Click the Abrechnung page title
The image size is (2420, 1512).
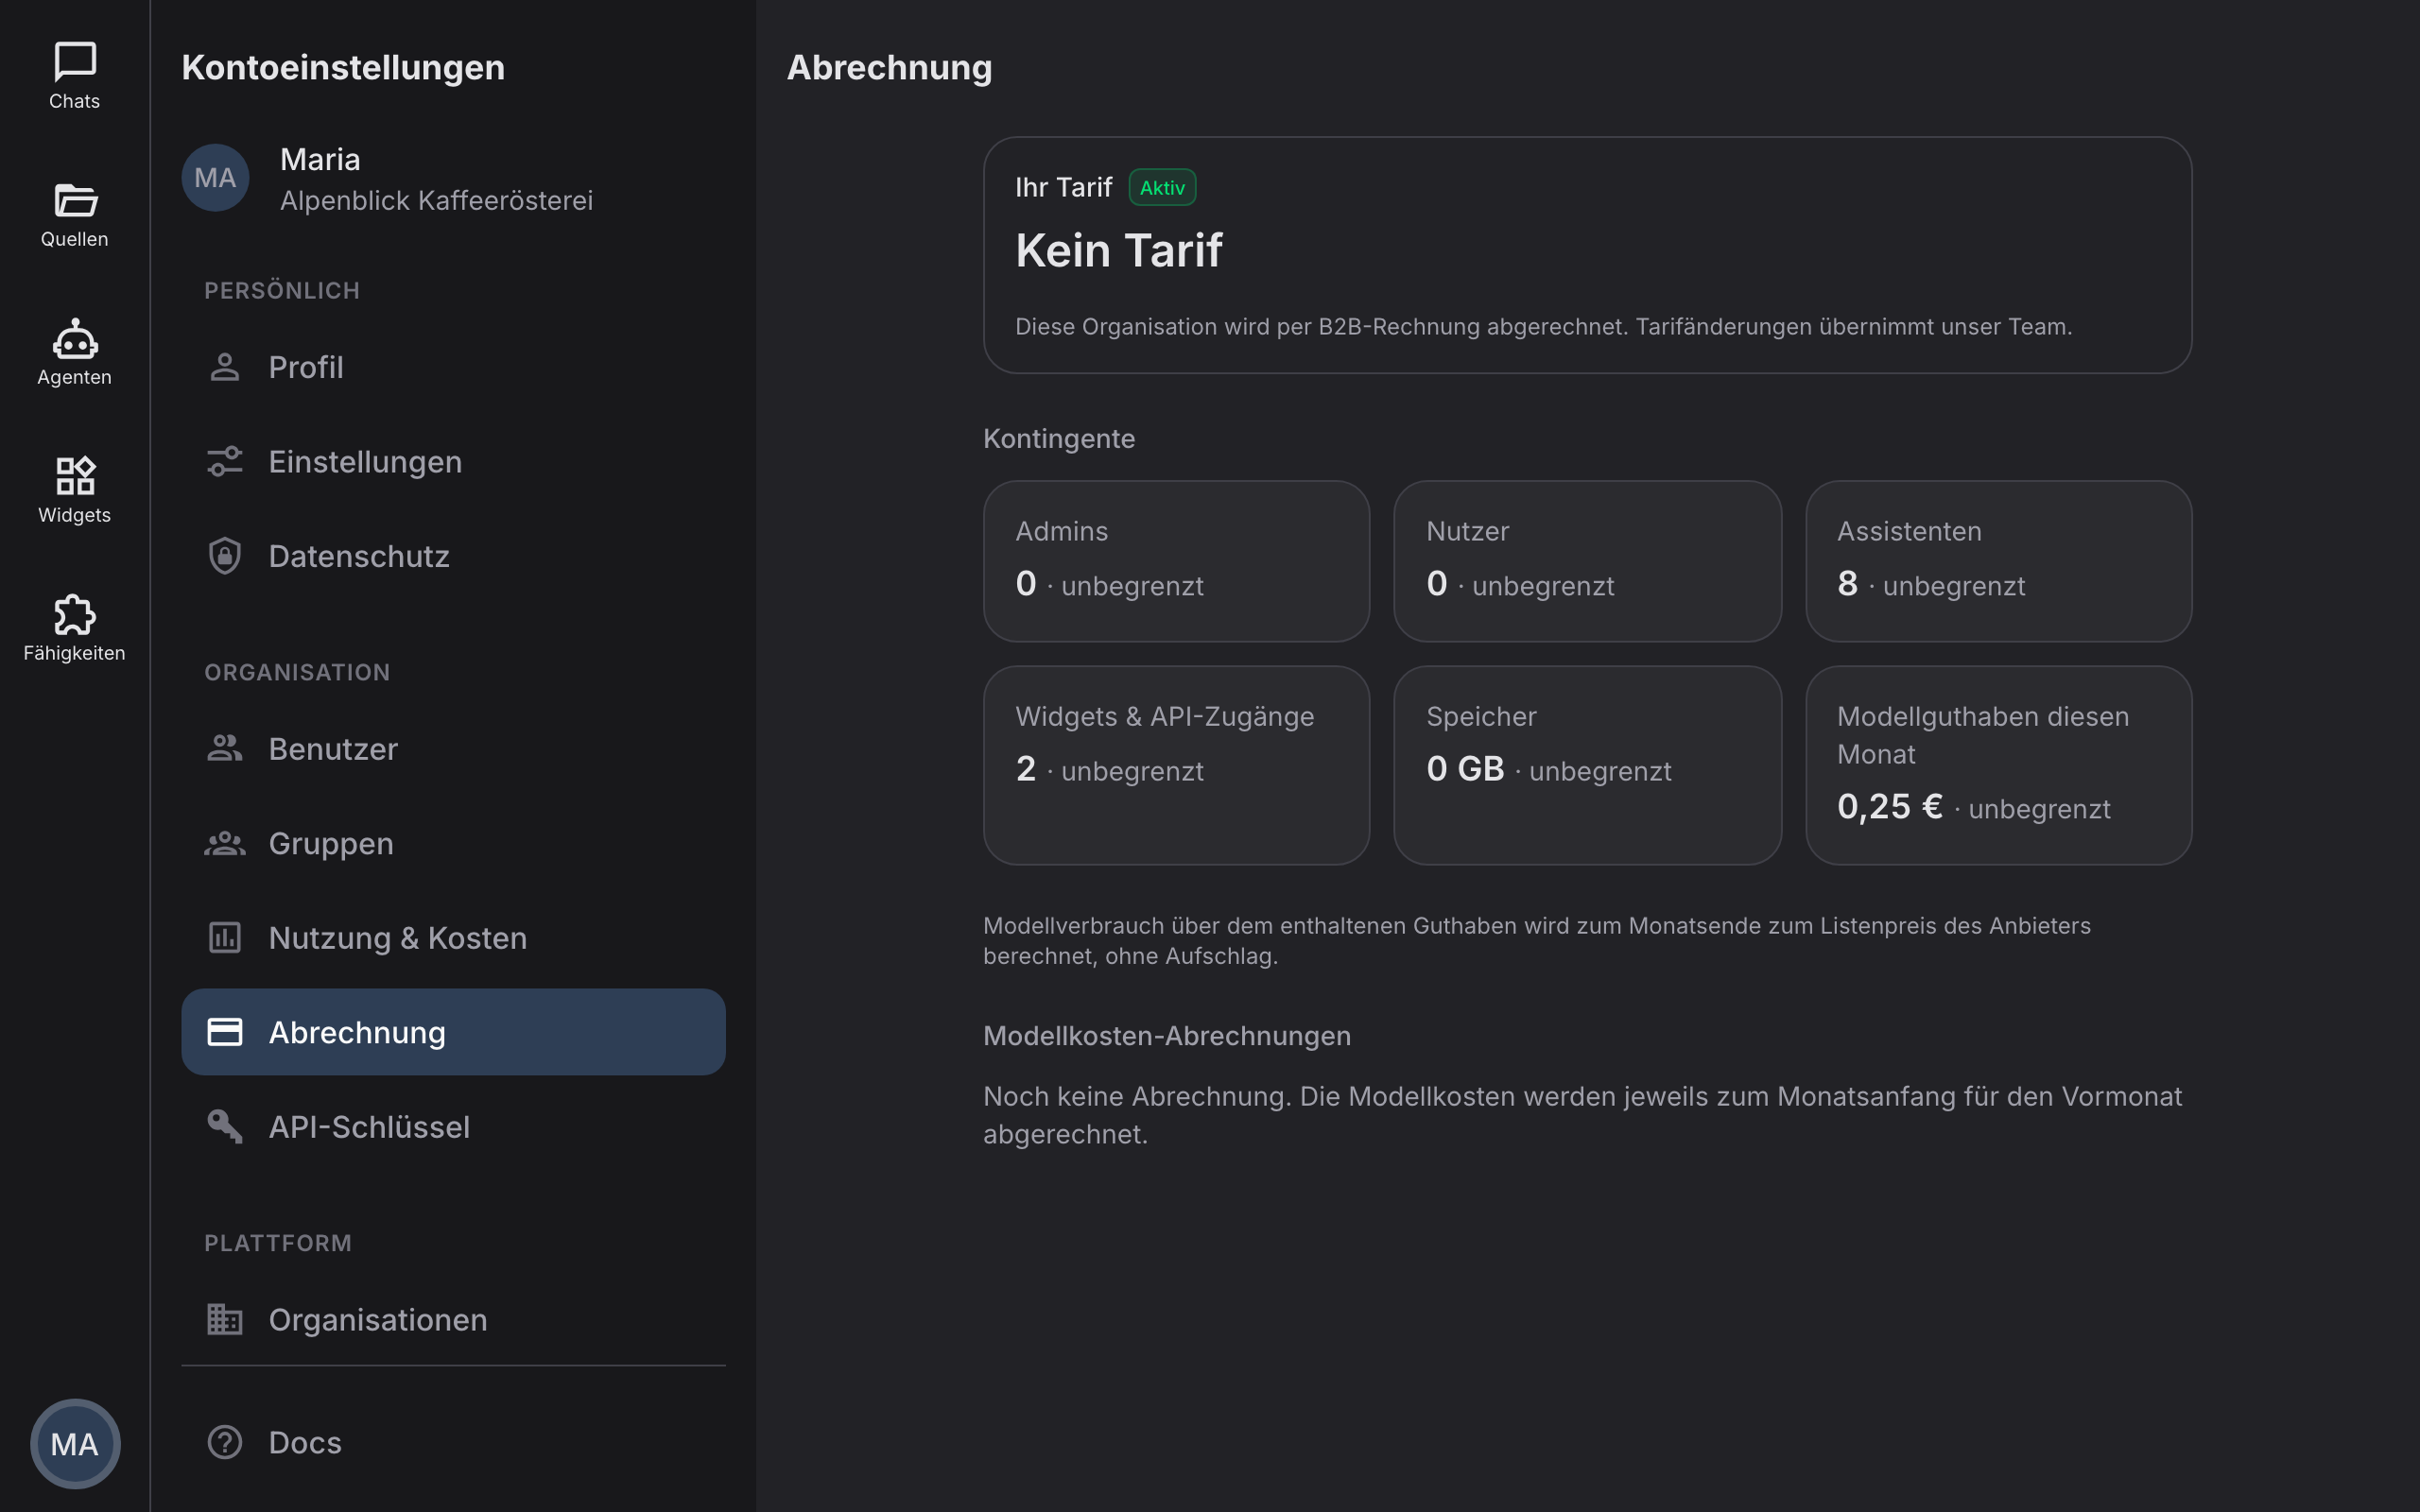tap(889, 68)
